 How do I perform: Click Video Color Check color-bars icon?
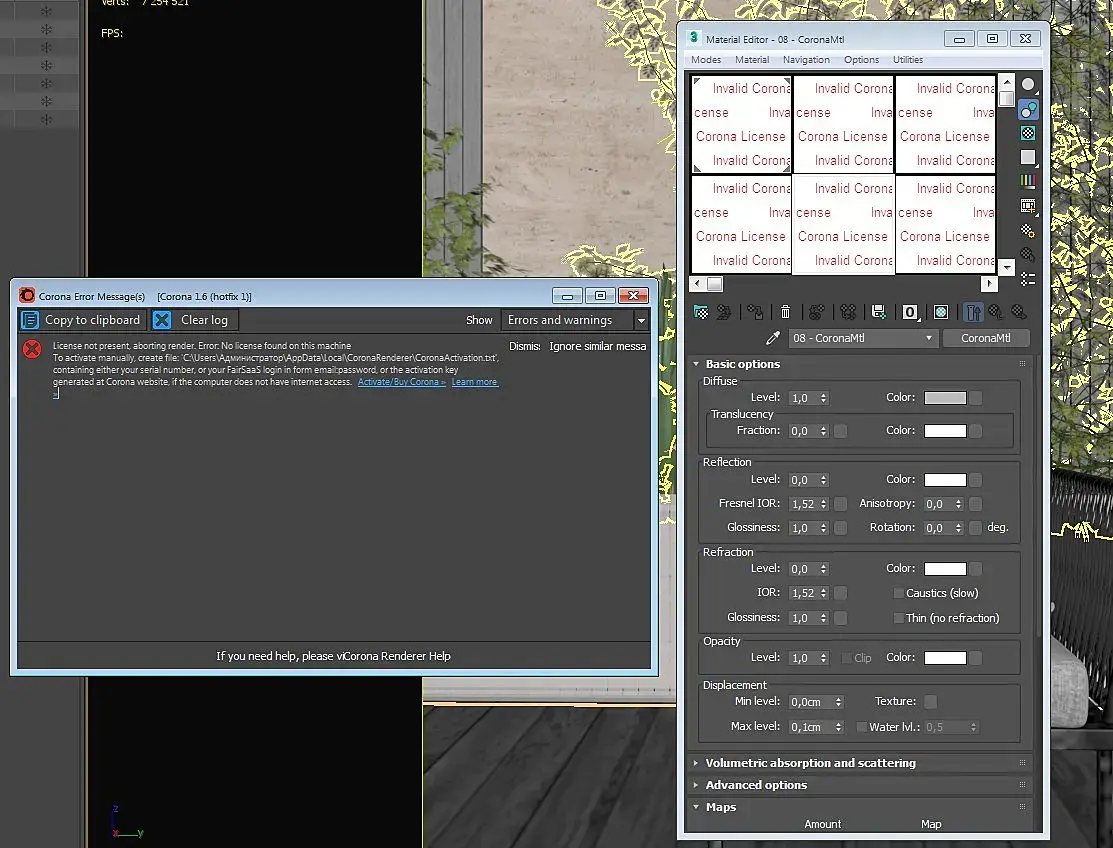point(1028,181)
